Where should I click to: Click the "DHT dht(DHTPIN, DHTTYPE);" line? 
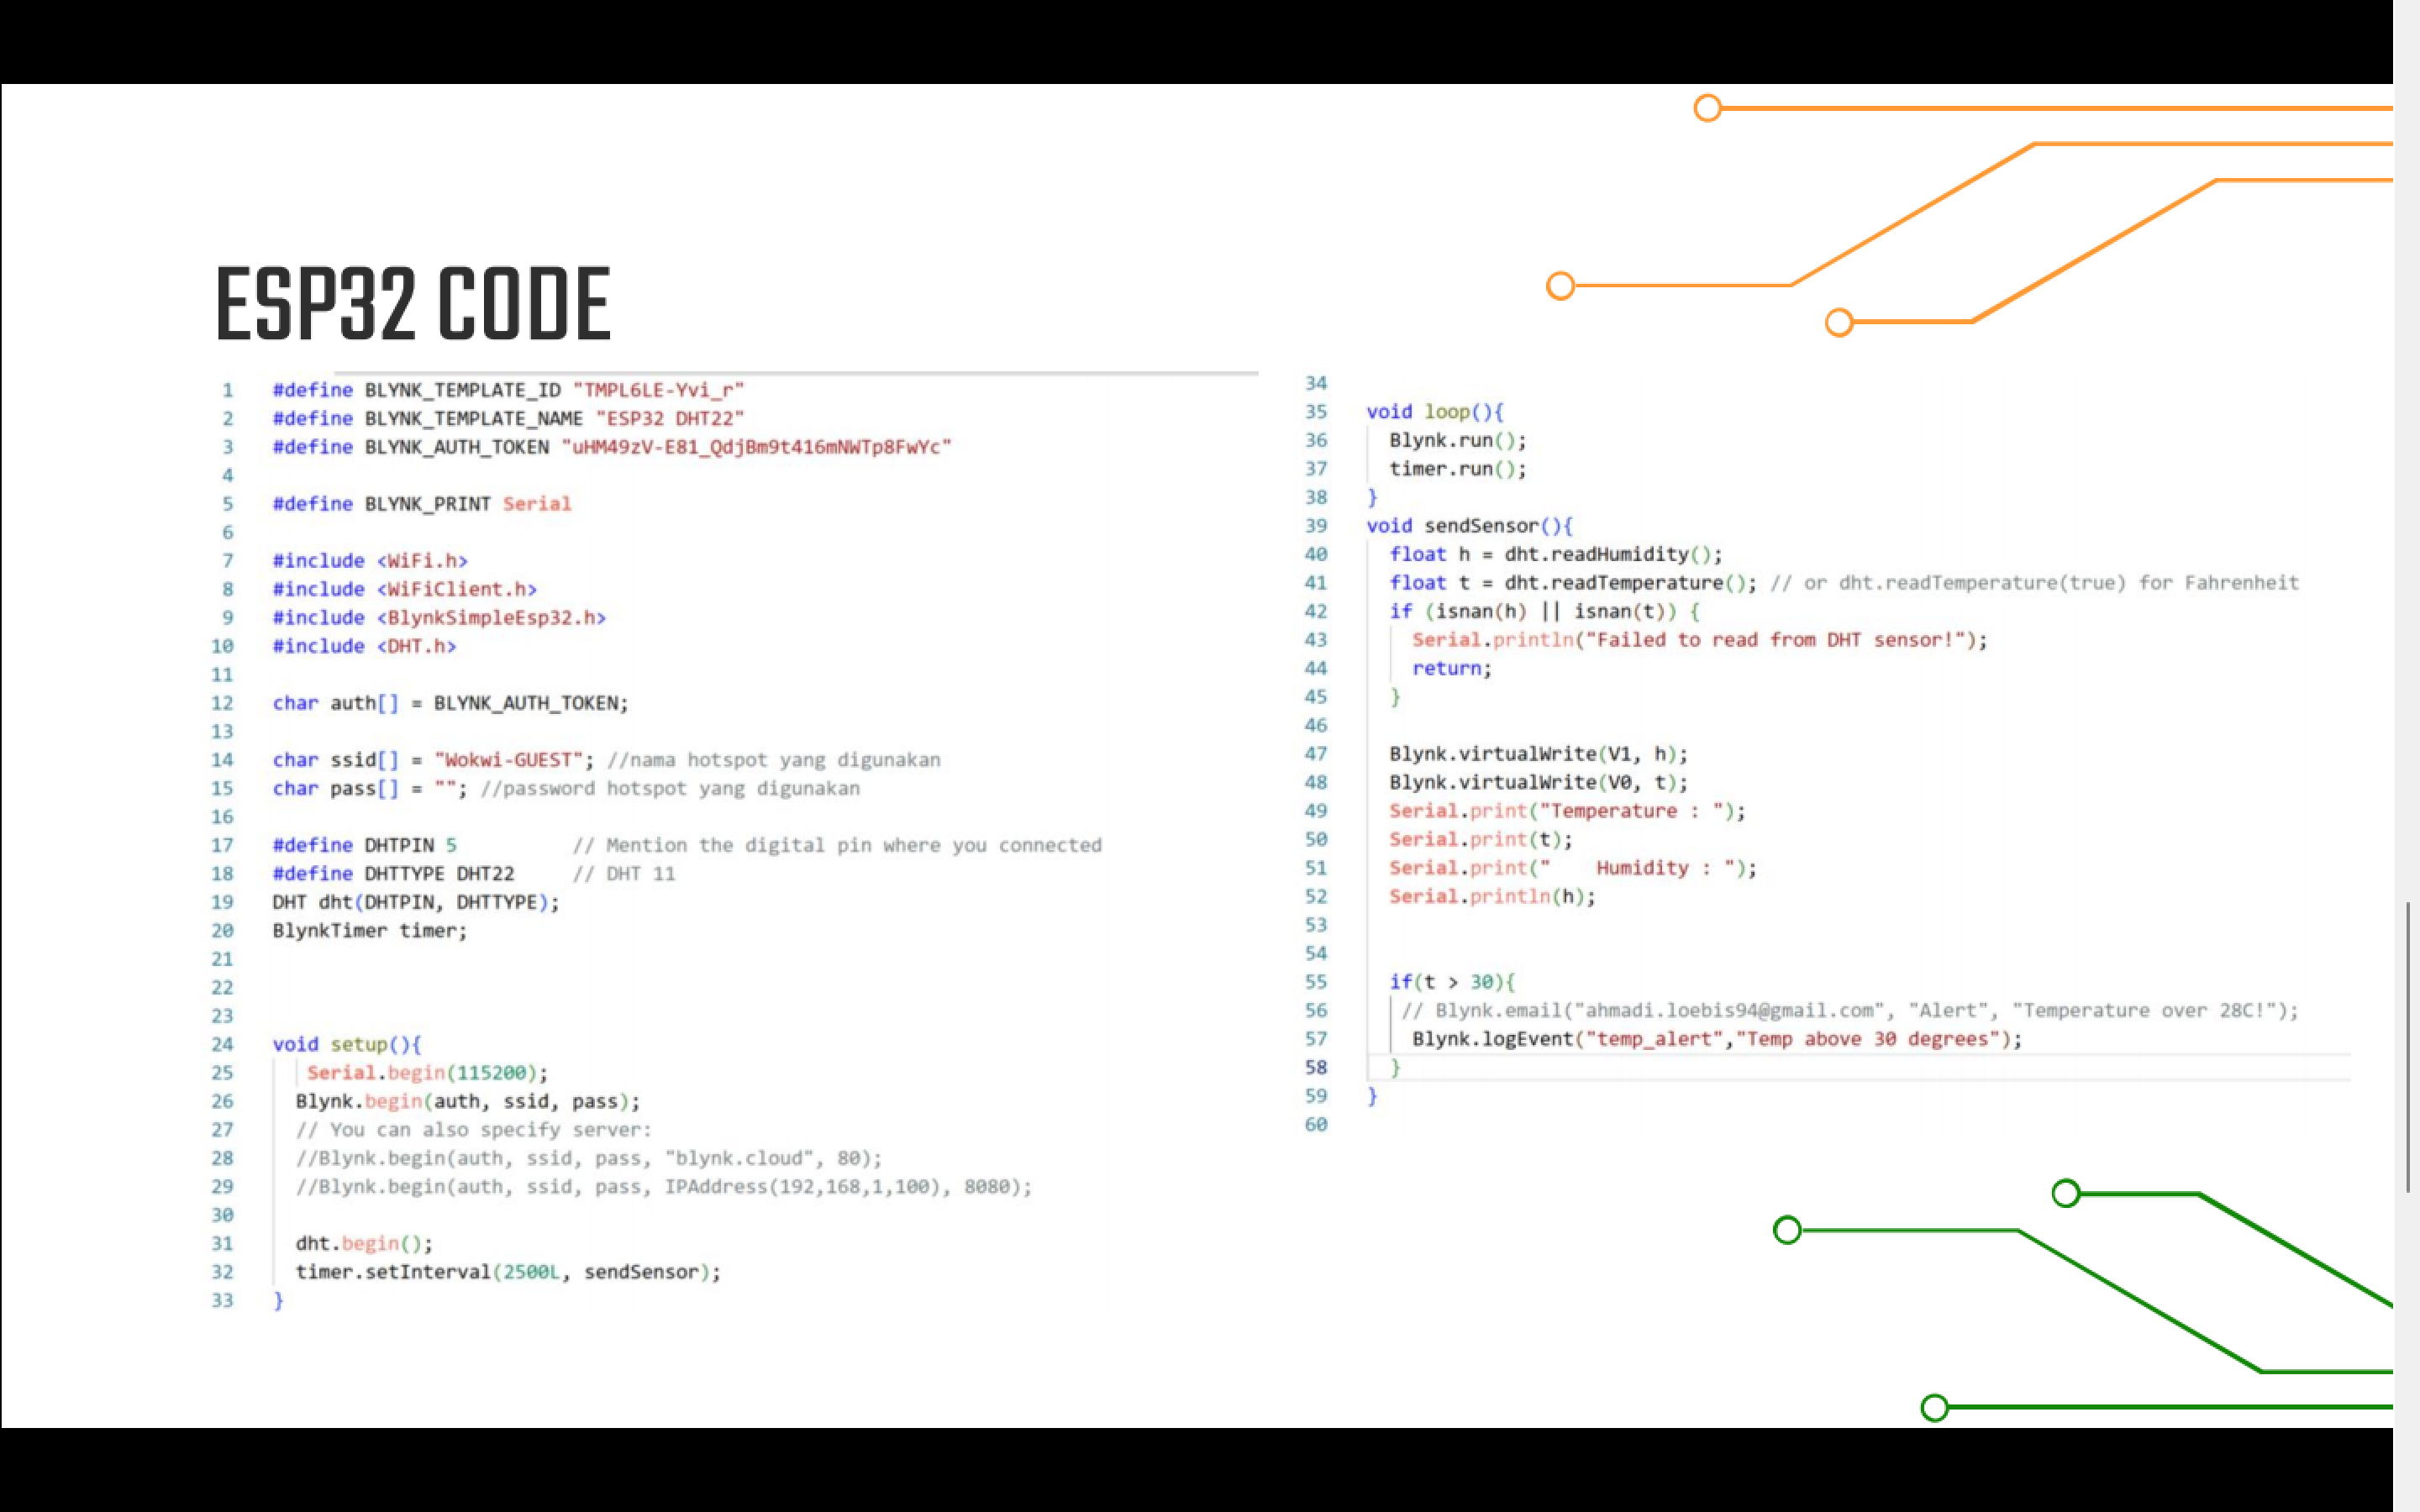click(x=416, y=903)
